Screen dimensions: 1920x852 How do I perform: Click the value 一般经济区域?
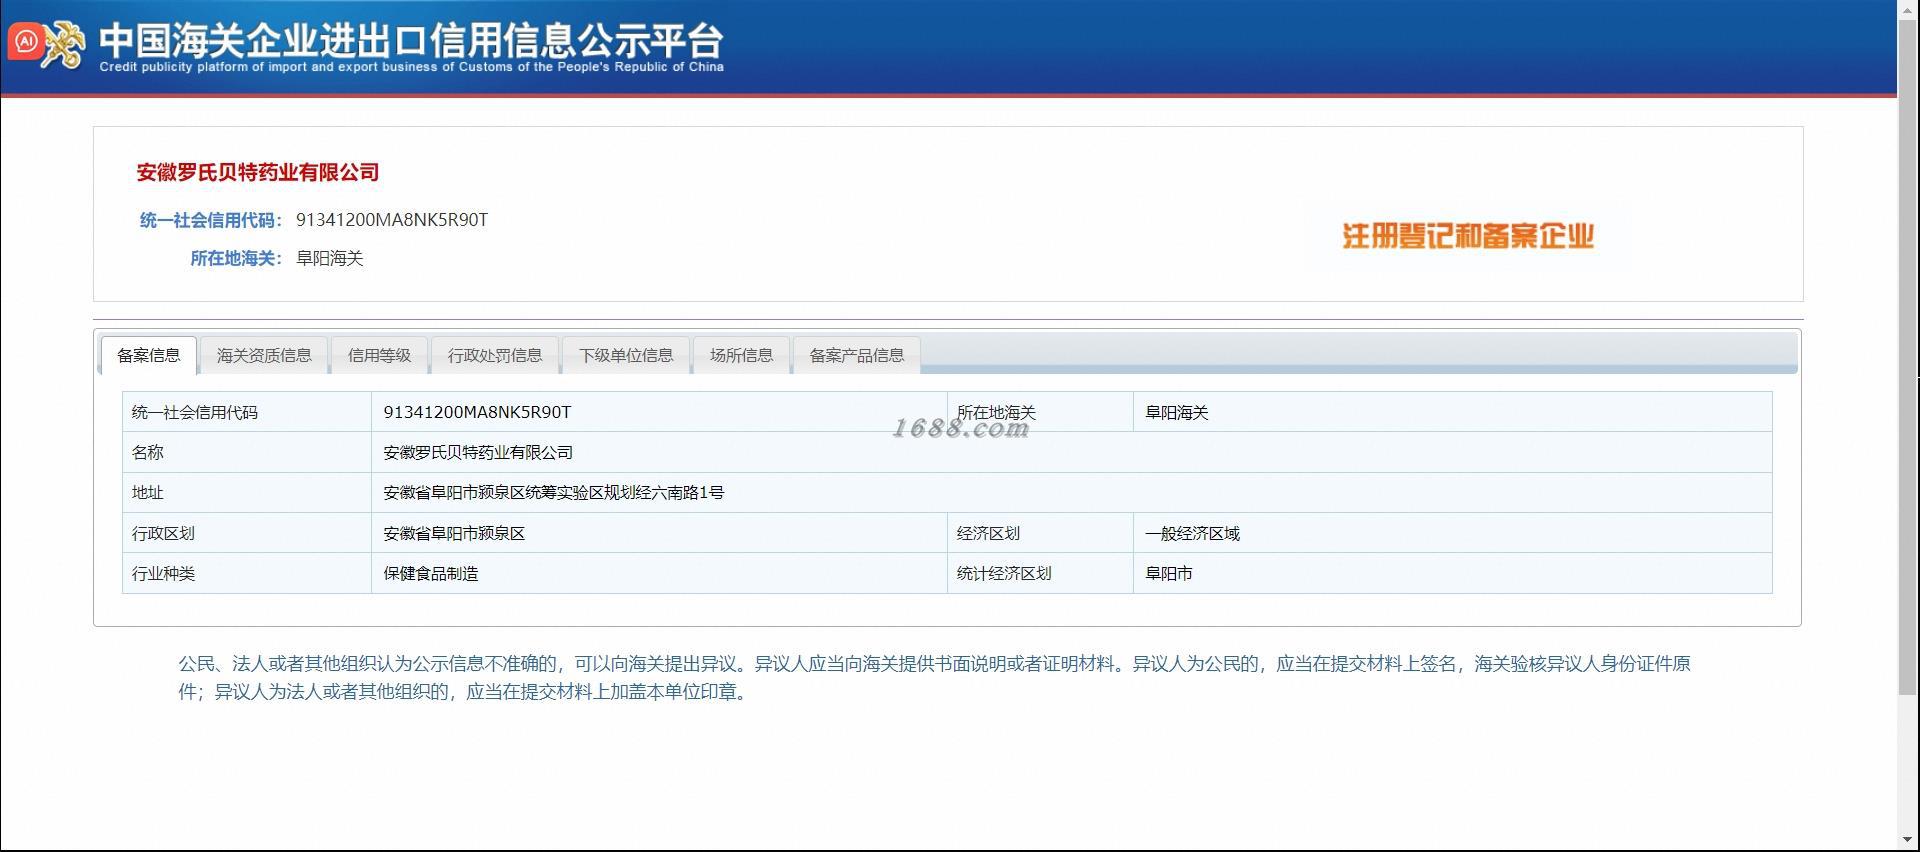pos(1192,533)
